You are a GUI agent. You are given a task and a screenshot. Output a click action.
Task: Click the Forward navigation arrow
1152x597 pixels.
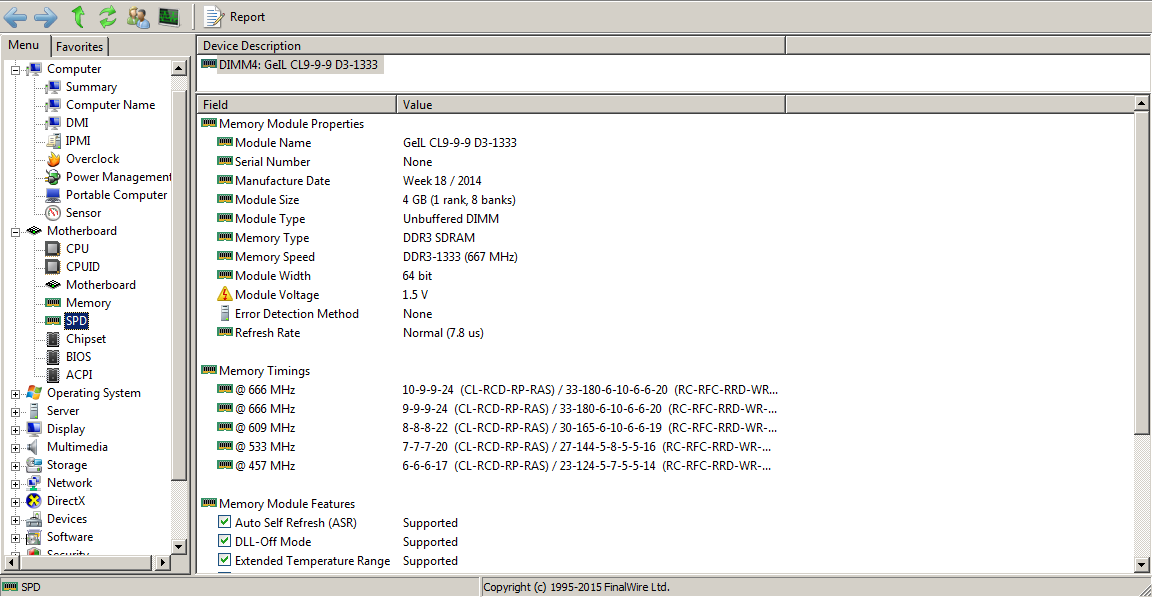(45, 16)
